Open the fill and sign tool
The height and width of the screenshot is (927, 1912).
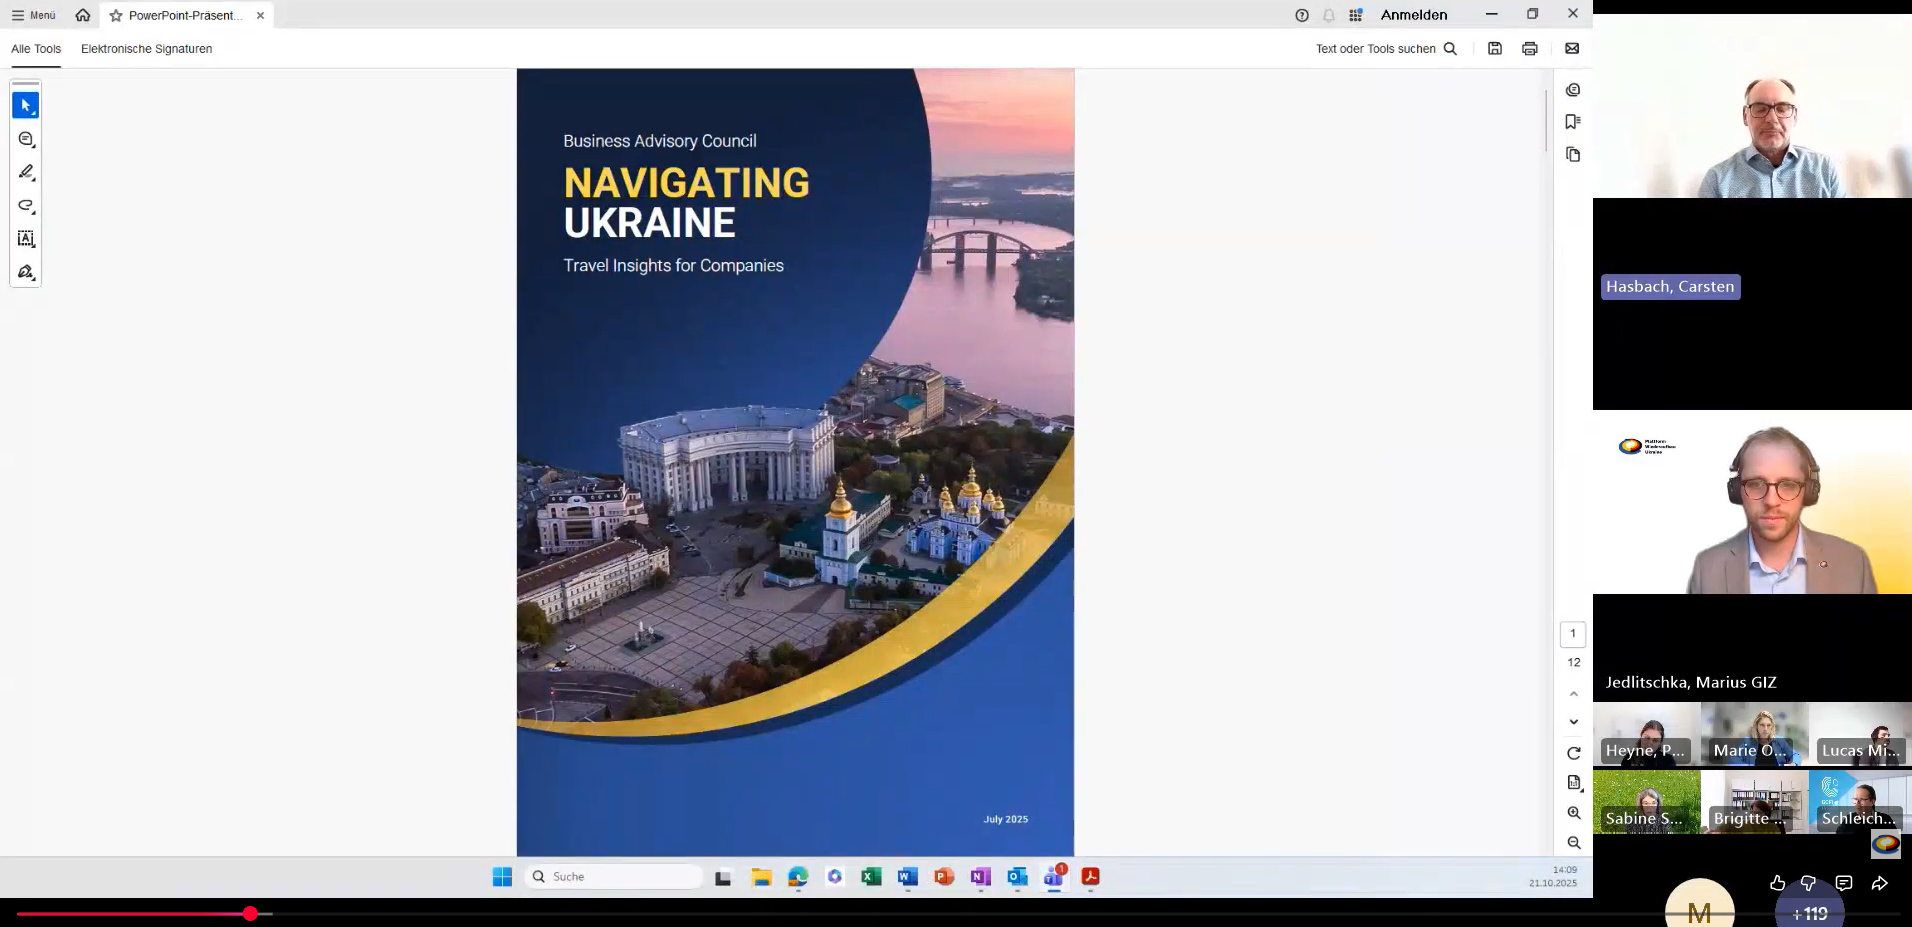(26, 272)
